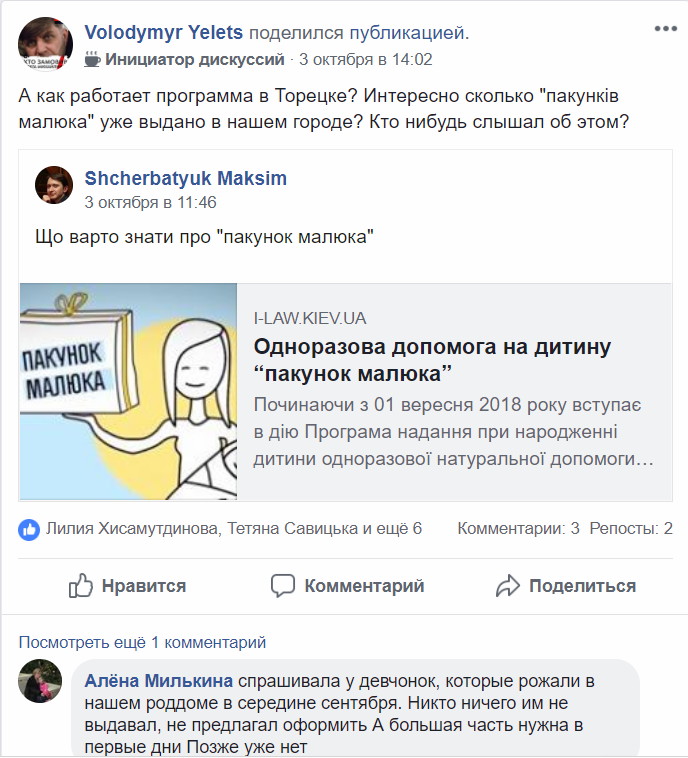This screenshot has height=758, width=688.
Task: Click the speech bubble comment icon
Action: pos(282,586)
